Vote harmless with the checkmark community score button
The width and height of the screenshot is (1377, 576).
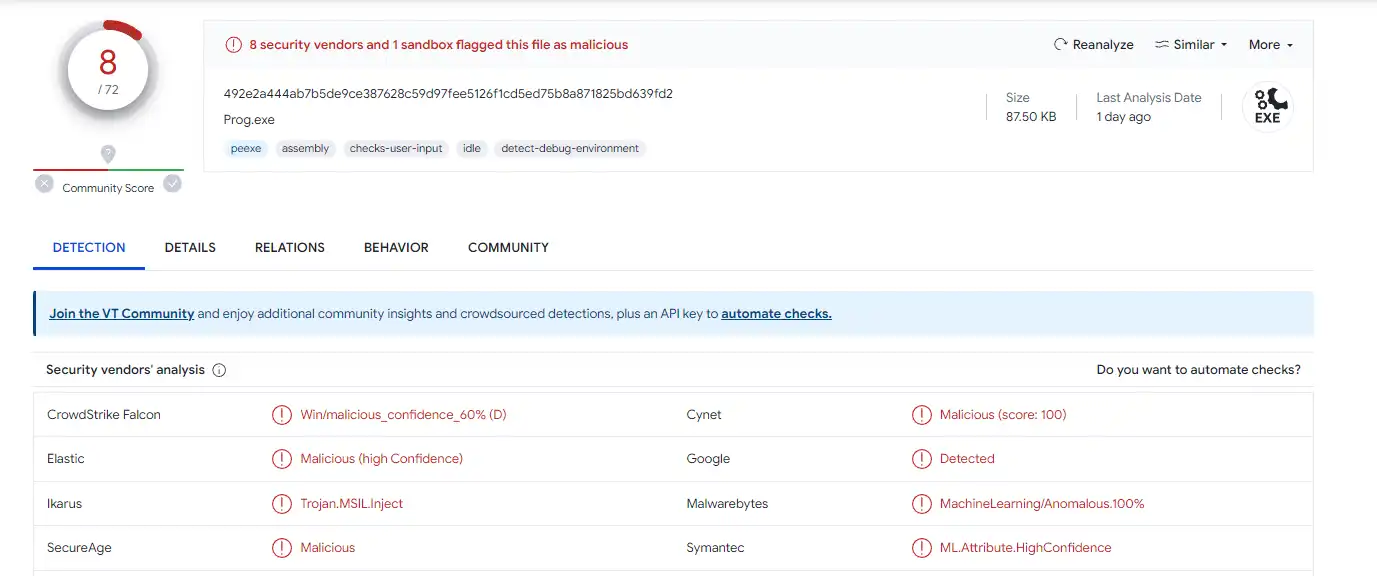pyautogui.click(x=173, y=184)
